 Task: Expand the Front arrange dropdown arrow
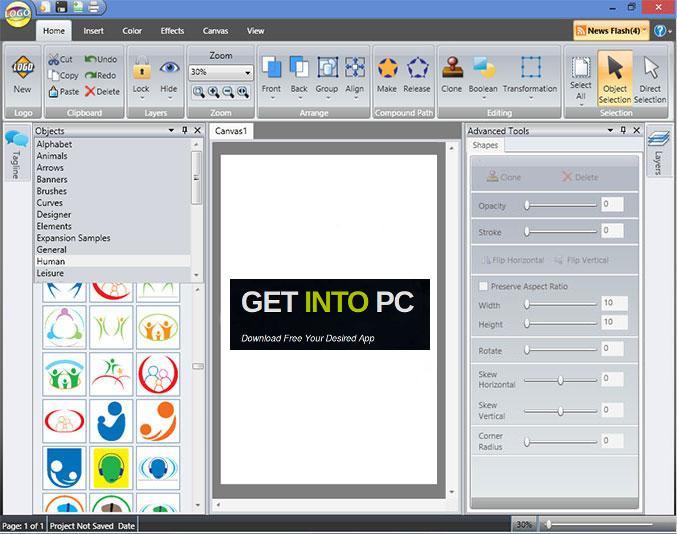(x=272, y=98)
